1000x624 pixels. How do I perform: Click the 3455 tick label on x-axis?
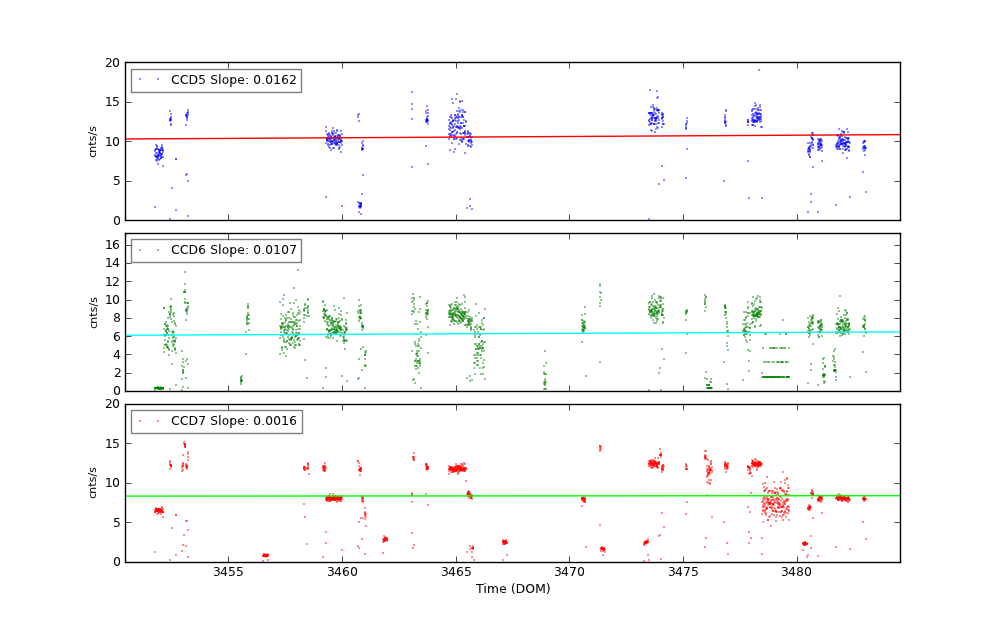(228, 572)
